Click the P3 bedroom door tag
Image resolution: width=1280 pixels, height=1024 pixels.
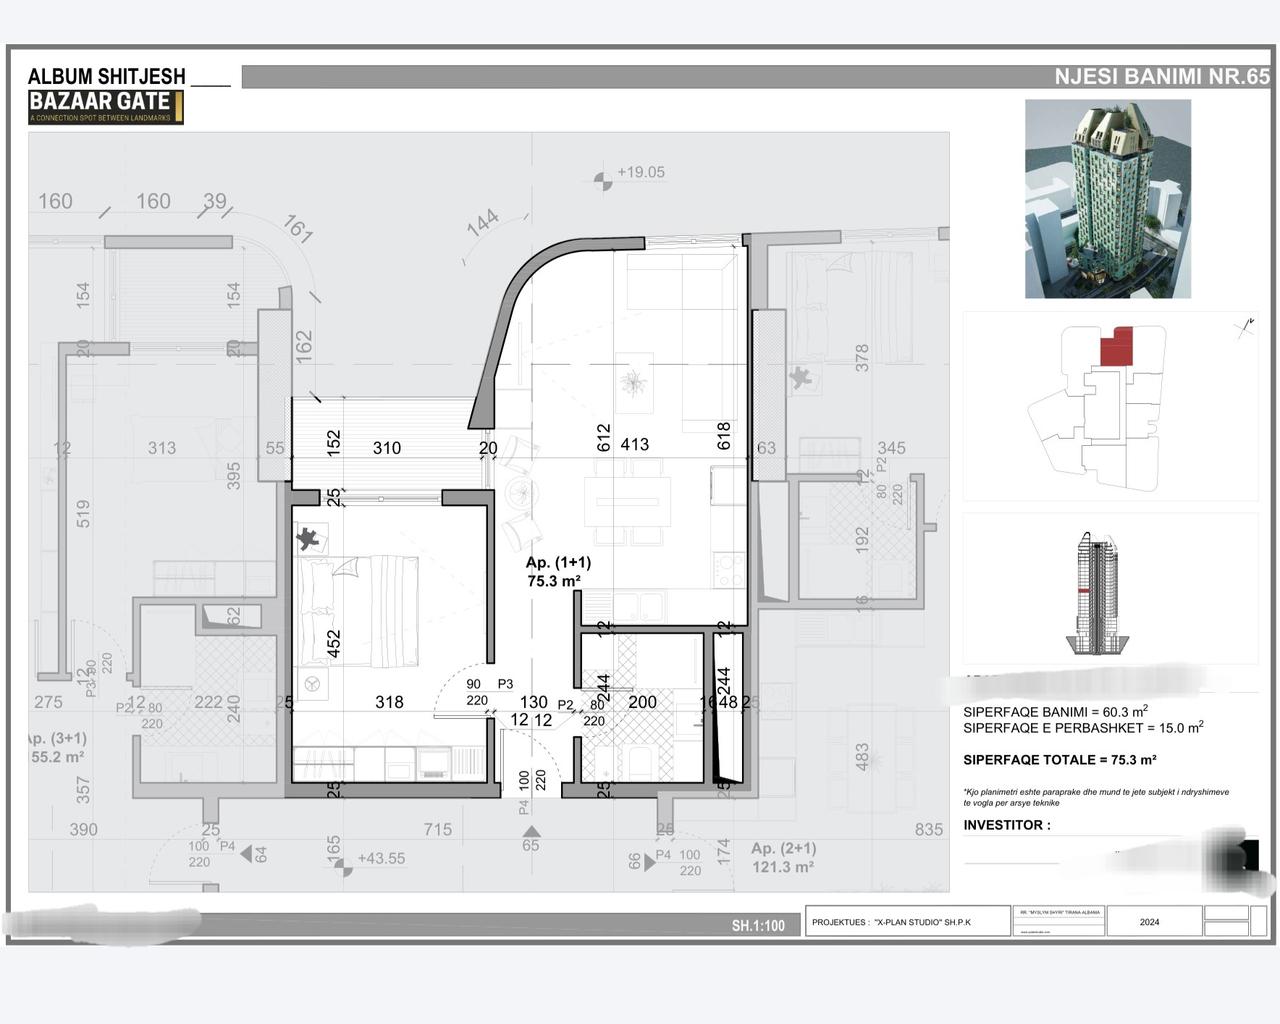[505, 684]
